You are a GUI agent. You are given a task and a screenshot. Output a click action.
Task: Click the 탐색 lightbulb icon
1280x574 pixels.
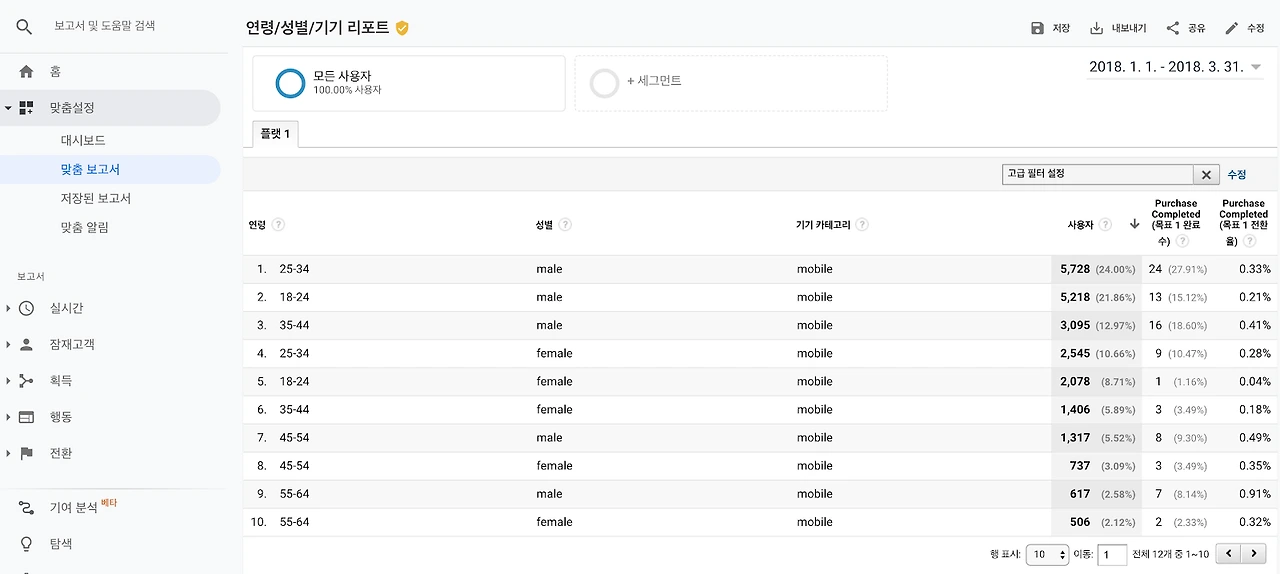coord(26,544)
